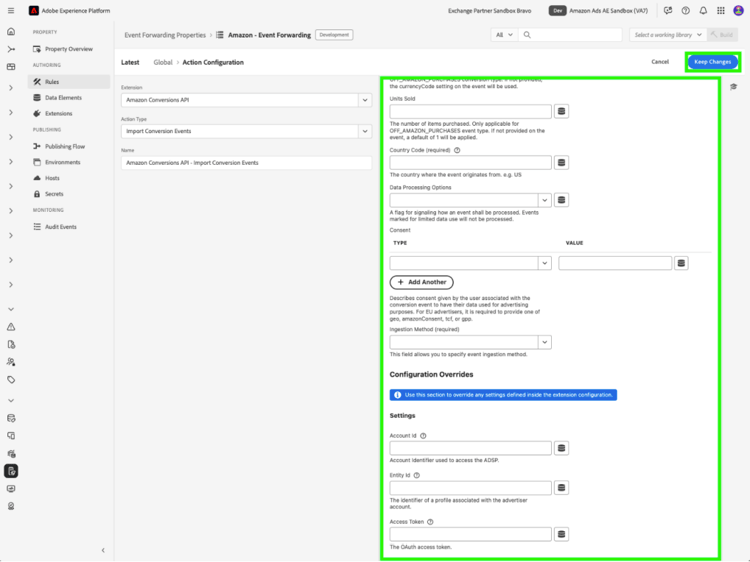Open the user profile avatar
The width and height of the screenshot is (750, 562).
point(739,11)
